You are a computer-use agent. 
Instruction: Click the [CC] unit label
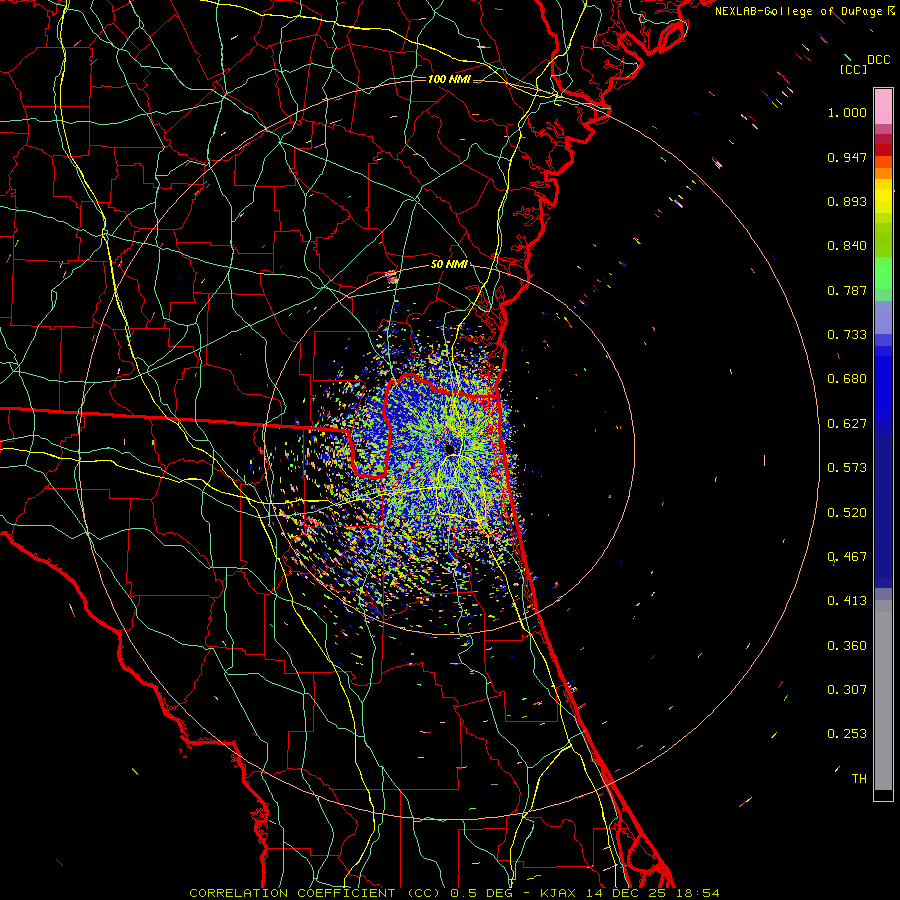[852, 69]
